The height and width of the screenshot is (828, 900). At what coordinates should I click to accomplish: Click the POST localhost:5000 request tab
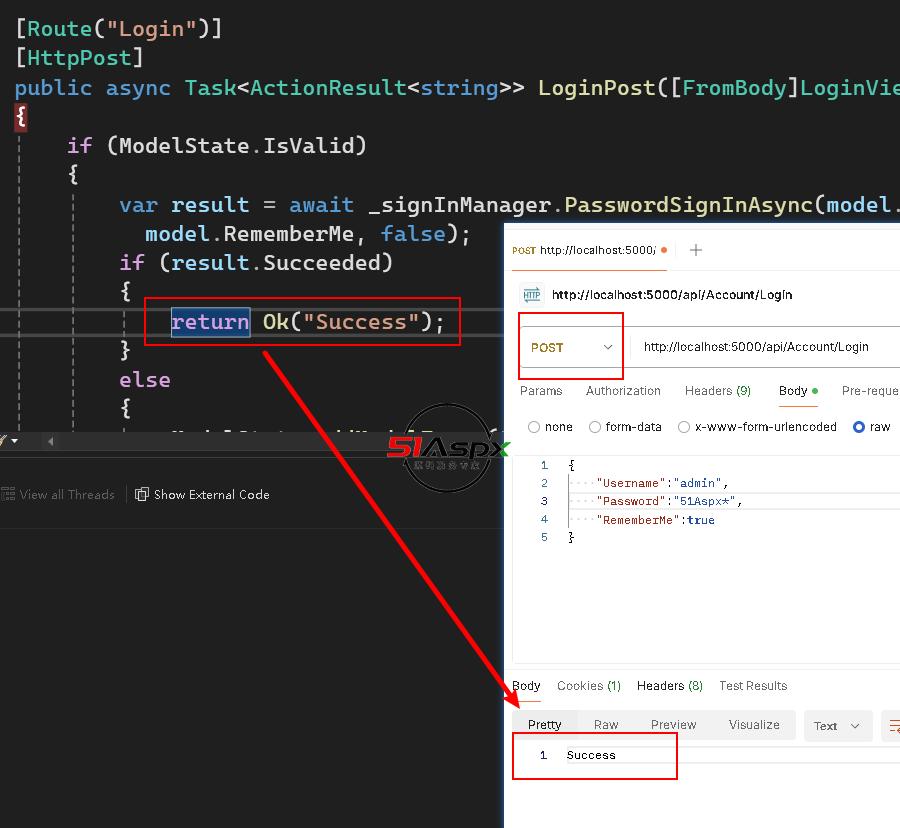(x=589, y=250)
